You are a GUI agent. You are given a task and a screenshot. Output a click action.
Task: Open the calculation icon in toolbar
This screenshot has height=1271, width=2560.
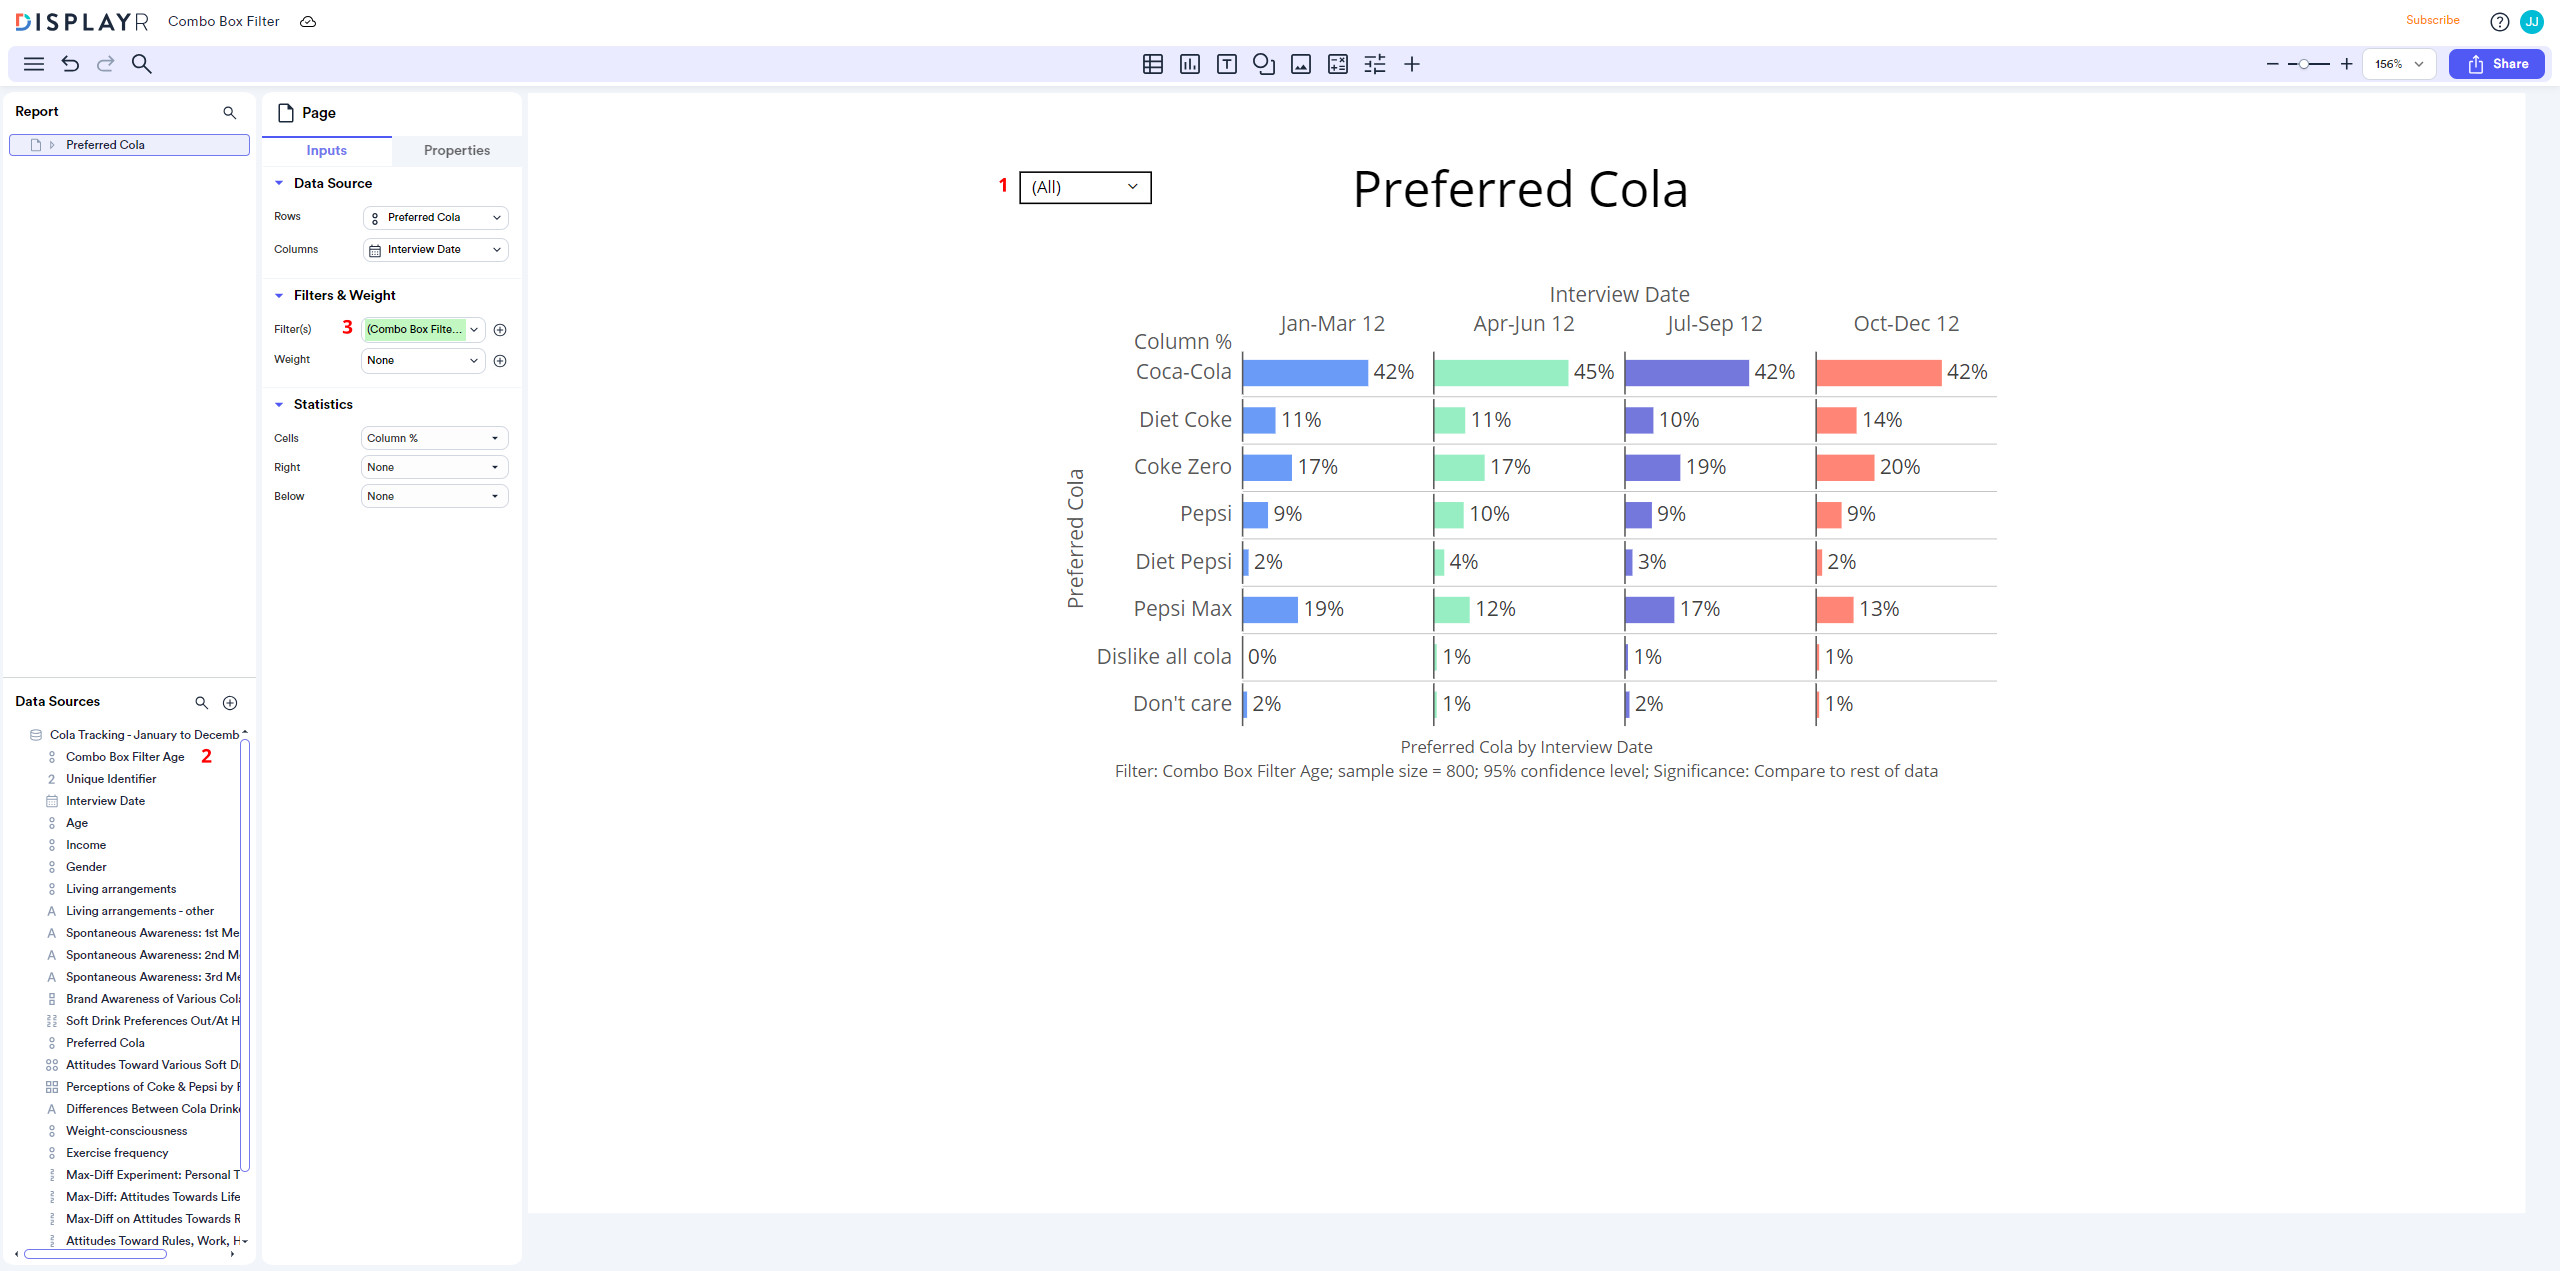tap(1337, 64)
